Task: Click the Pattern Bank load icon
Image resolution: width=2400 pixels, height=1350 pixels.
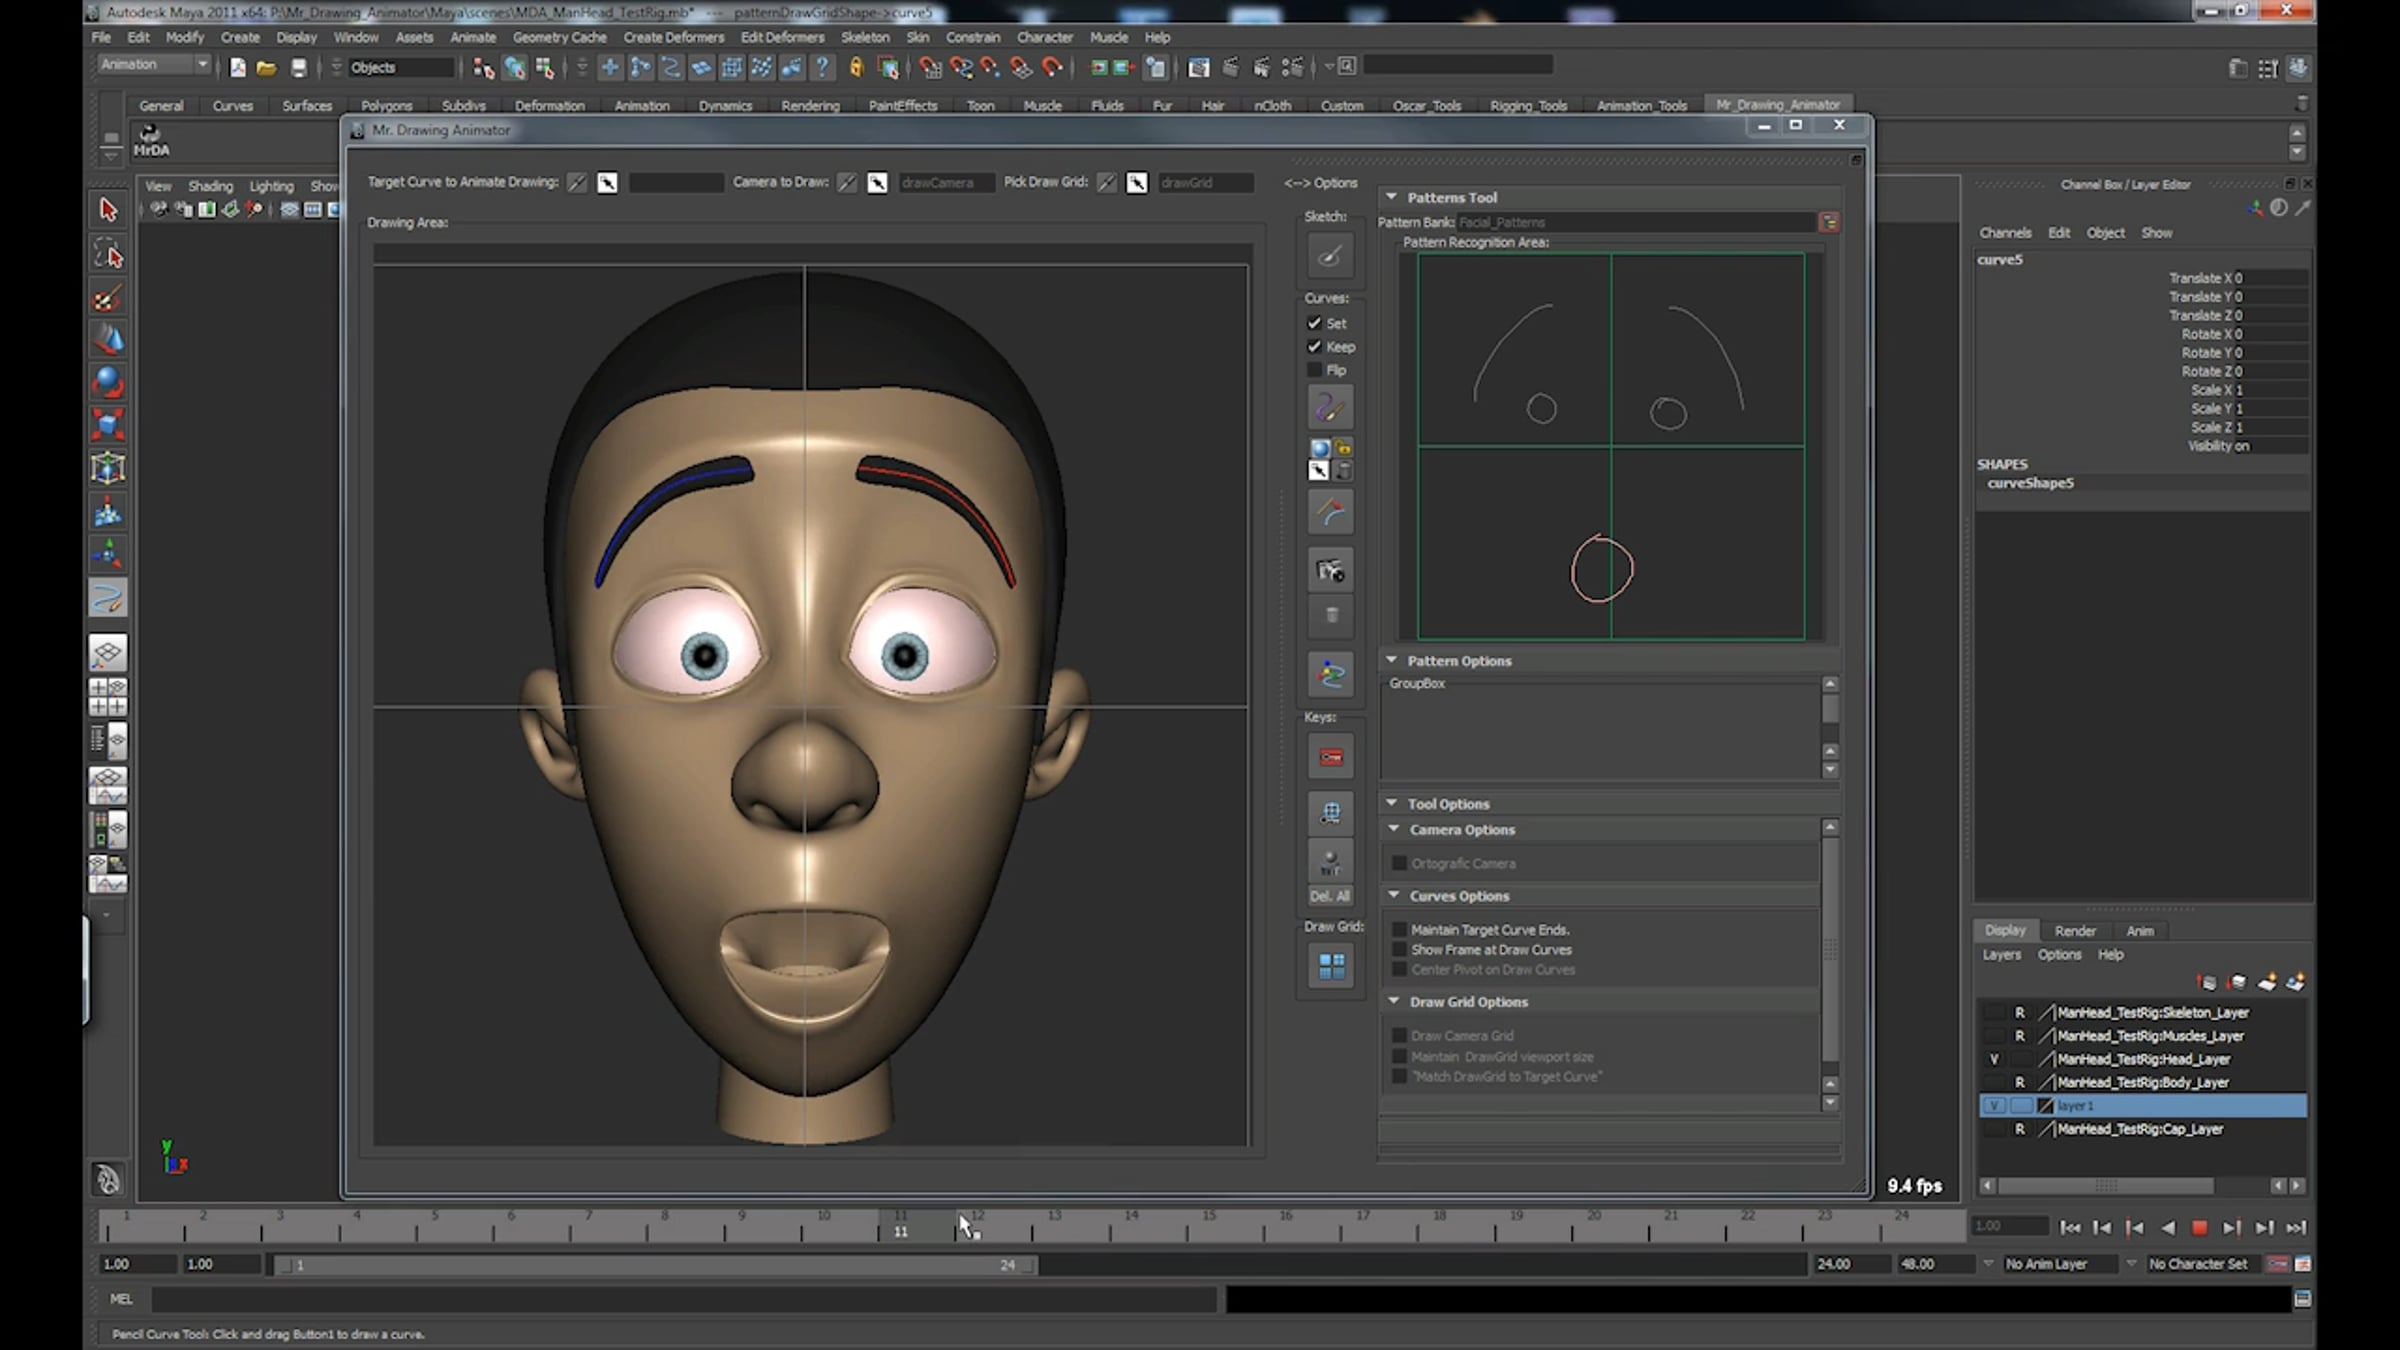Action: coord(1829,222)
